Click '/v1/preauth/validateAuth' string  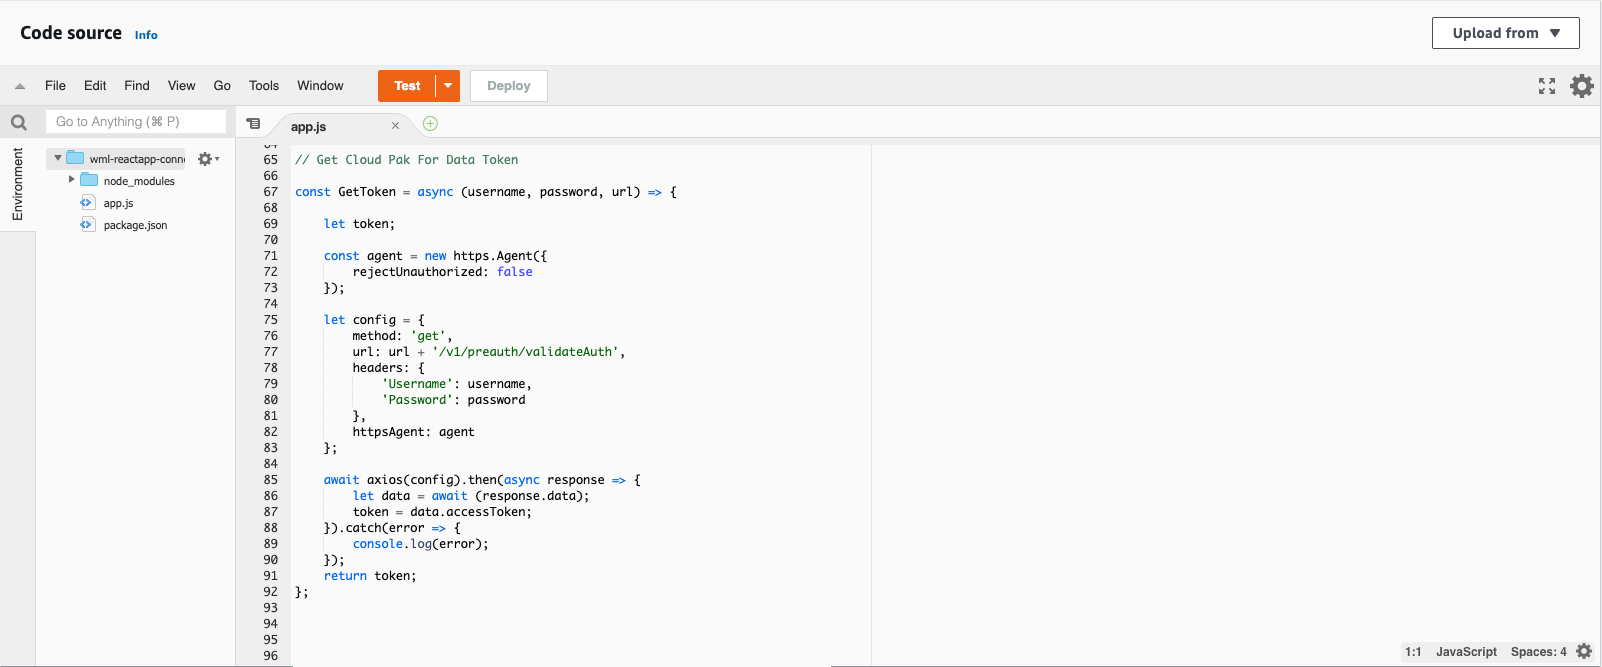coord(525,352)
